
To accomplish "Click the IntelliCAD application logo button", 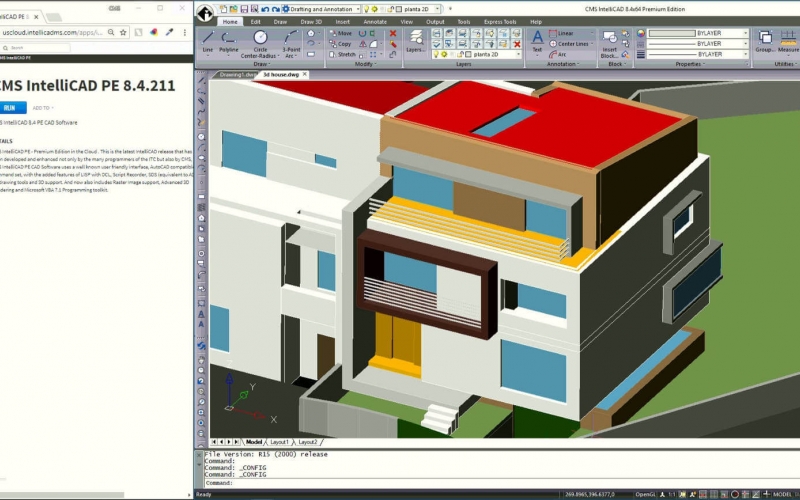I will coord(205,13).
